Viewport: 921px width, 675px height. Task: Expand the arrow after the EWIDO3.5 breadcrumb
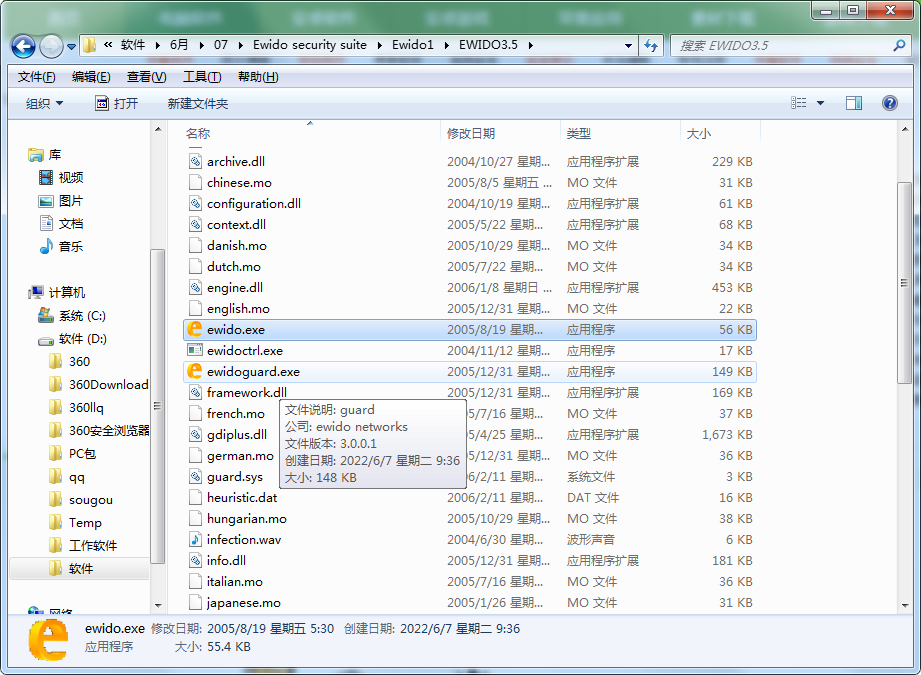(x=530, y=45)
